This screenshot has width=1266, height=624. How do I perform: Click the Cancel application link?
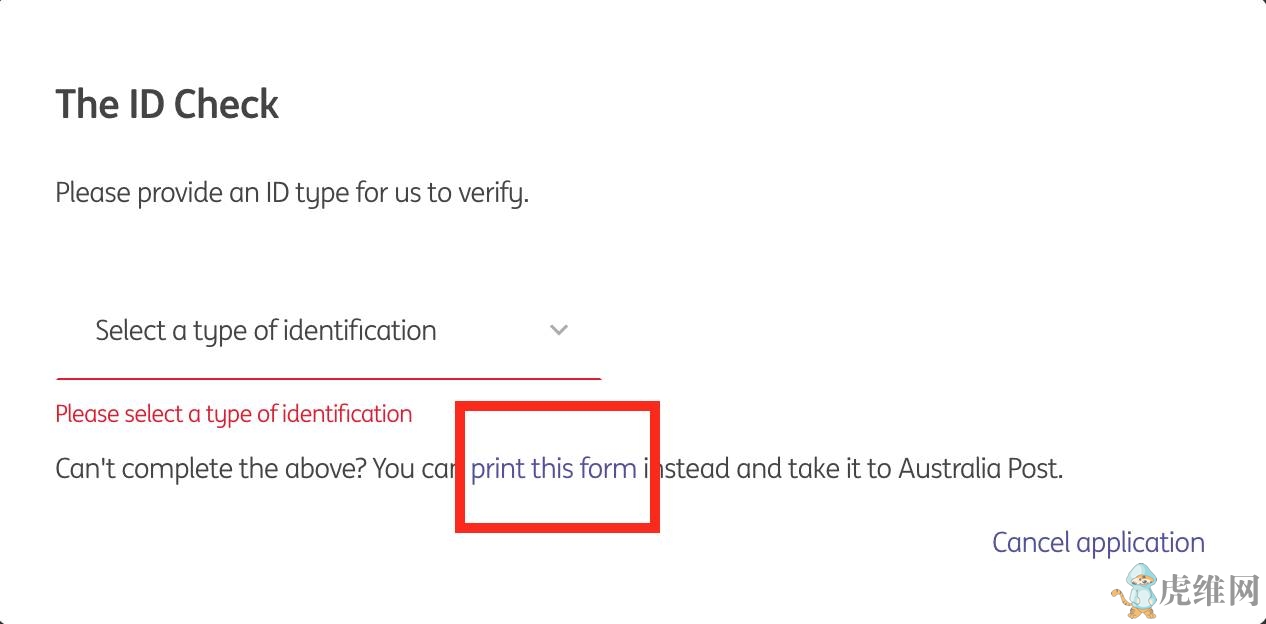pyautogui.click(x=1098, y=542)
